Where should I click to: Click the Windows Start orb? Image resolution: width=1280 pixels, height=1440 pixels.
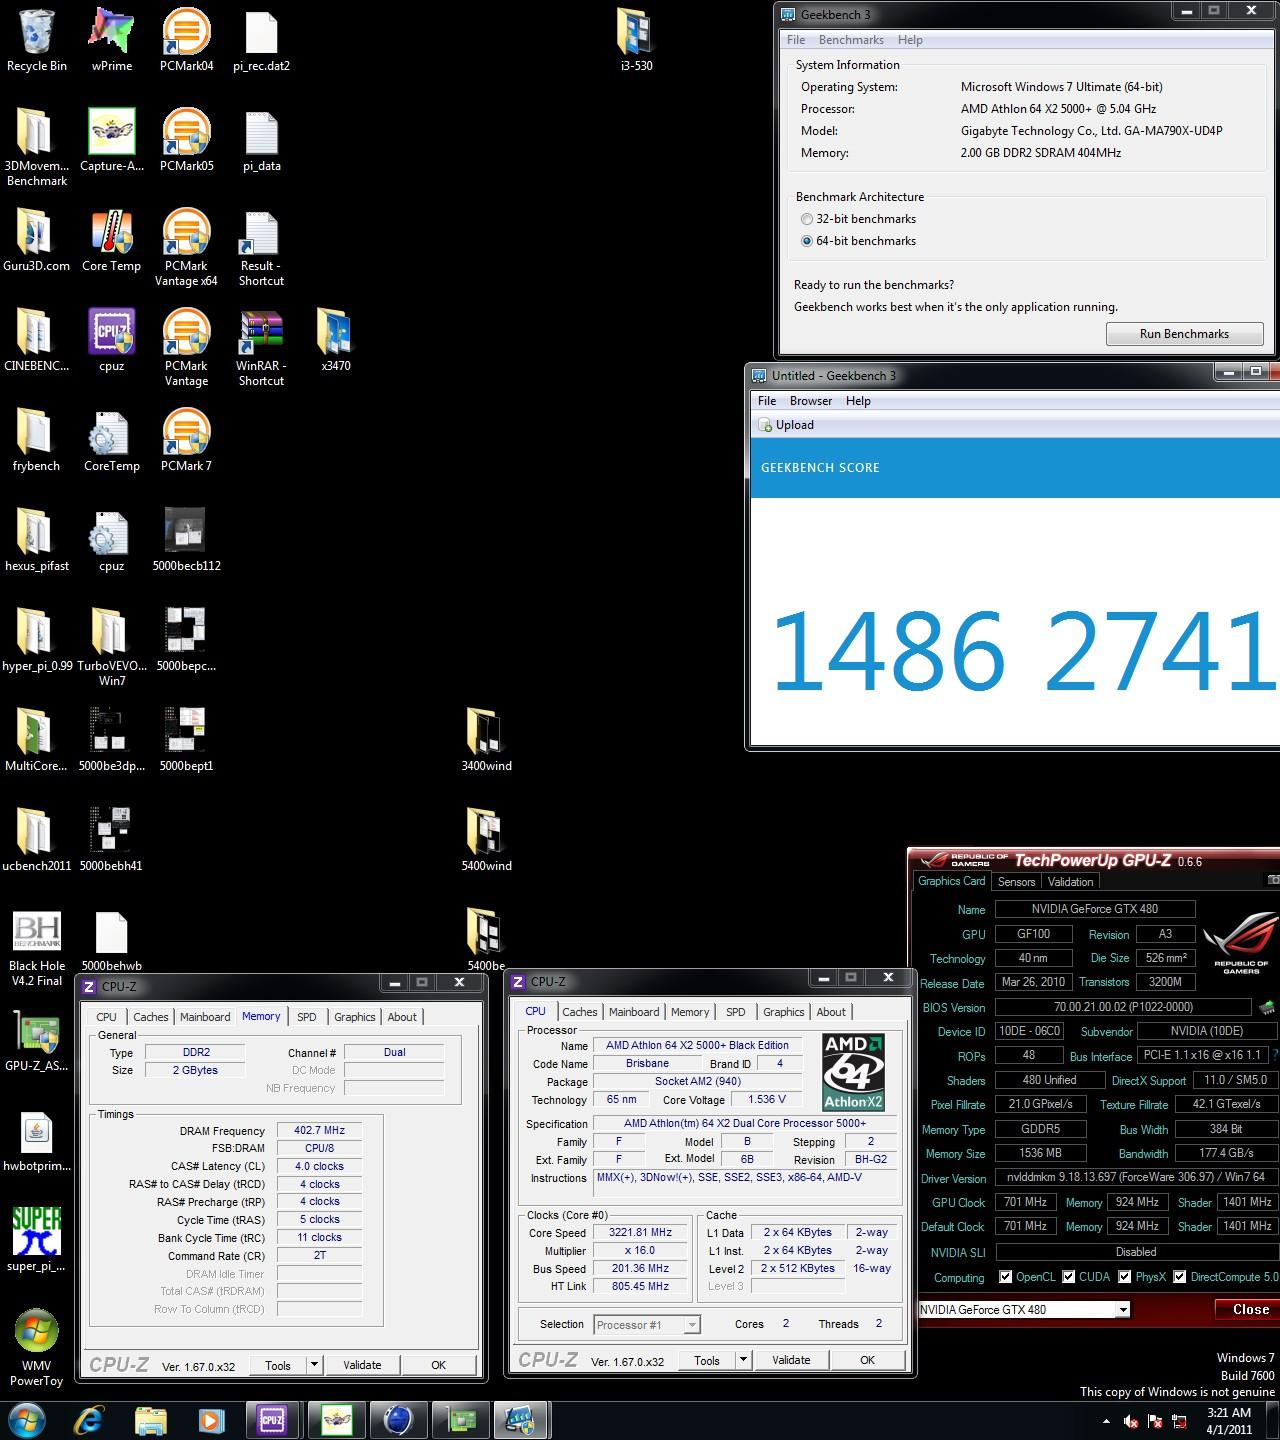25,1420
